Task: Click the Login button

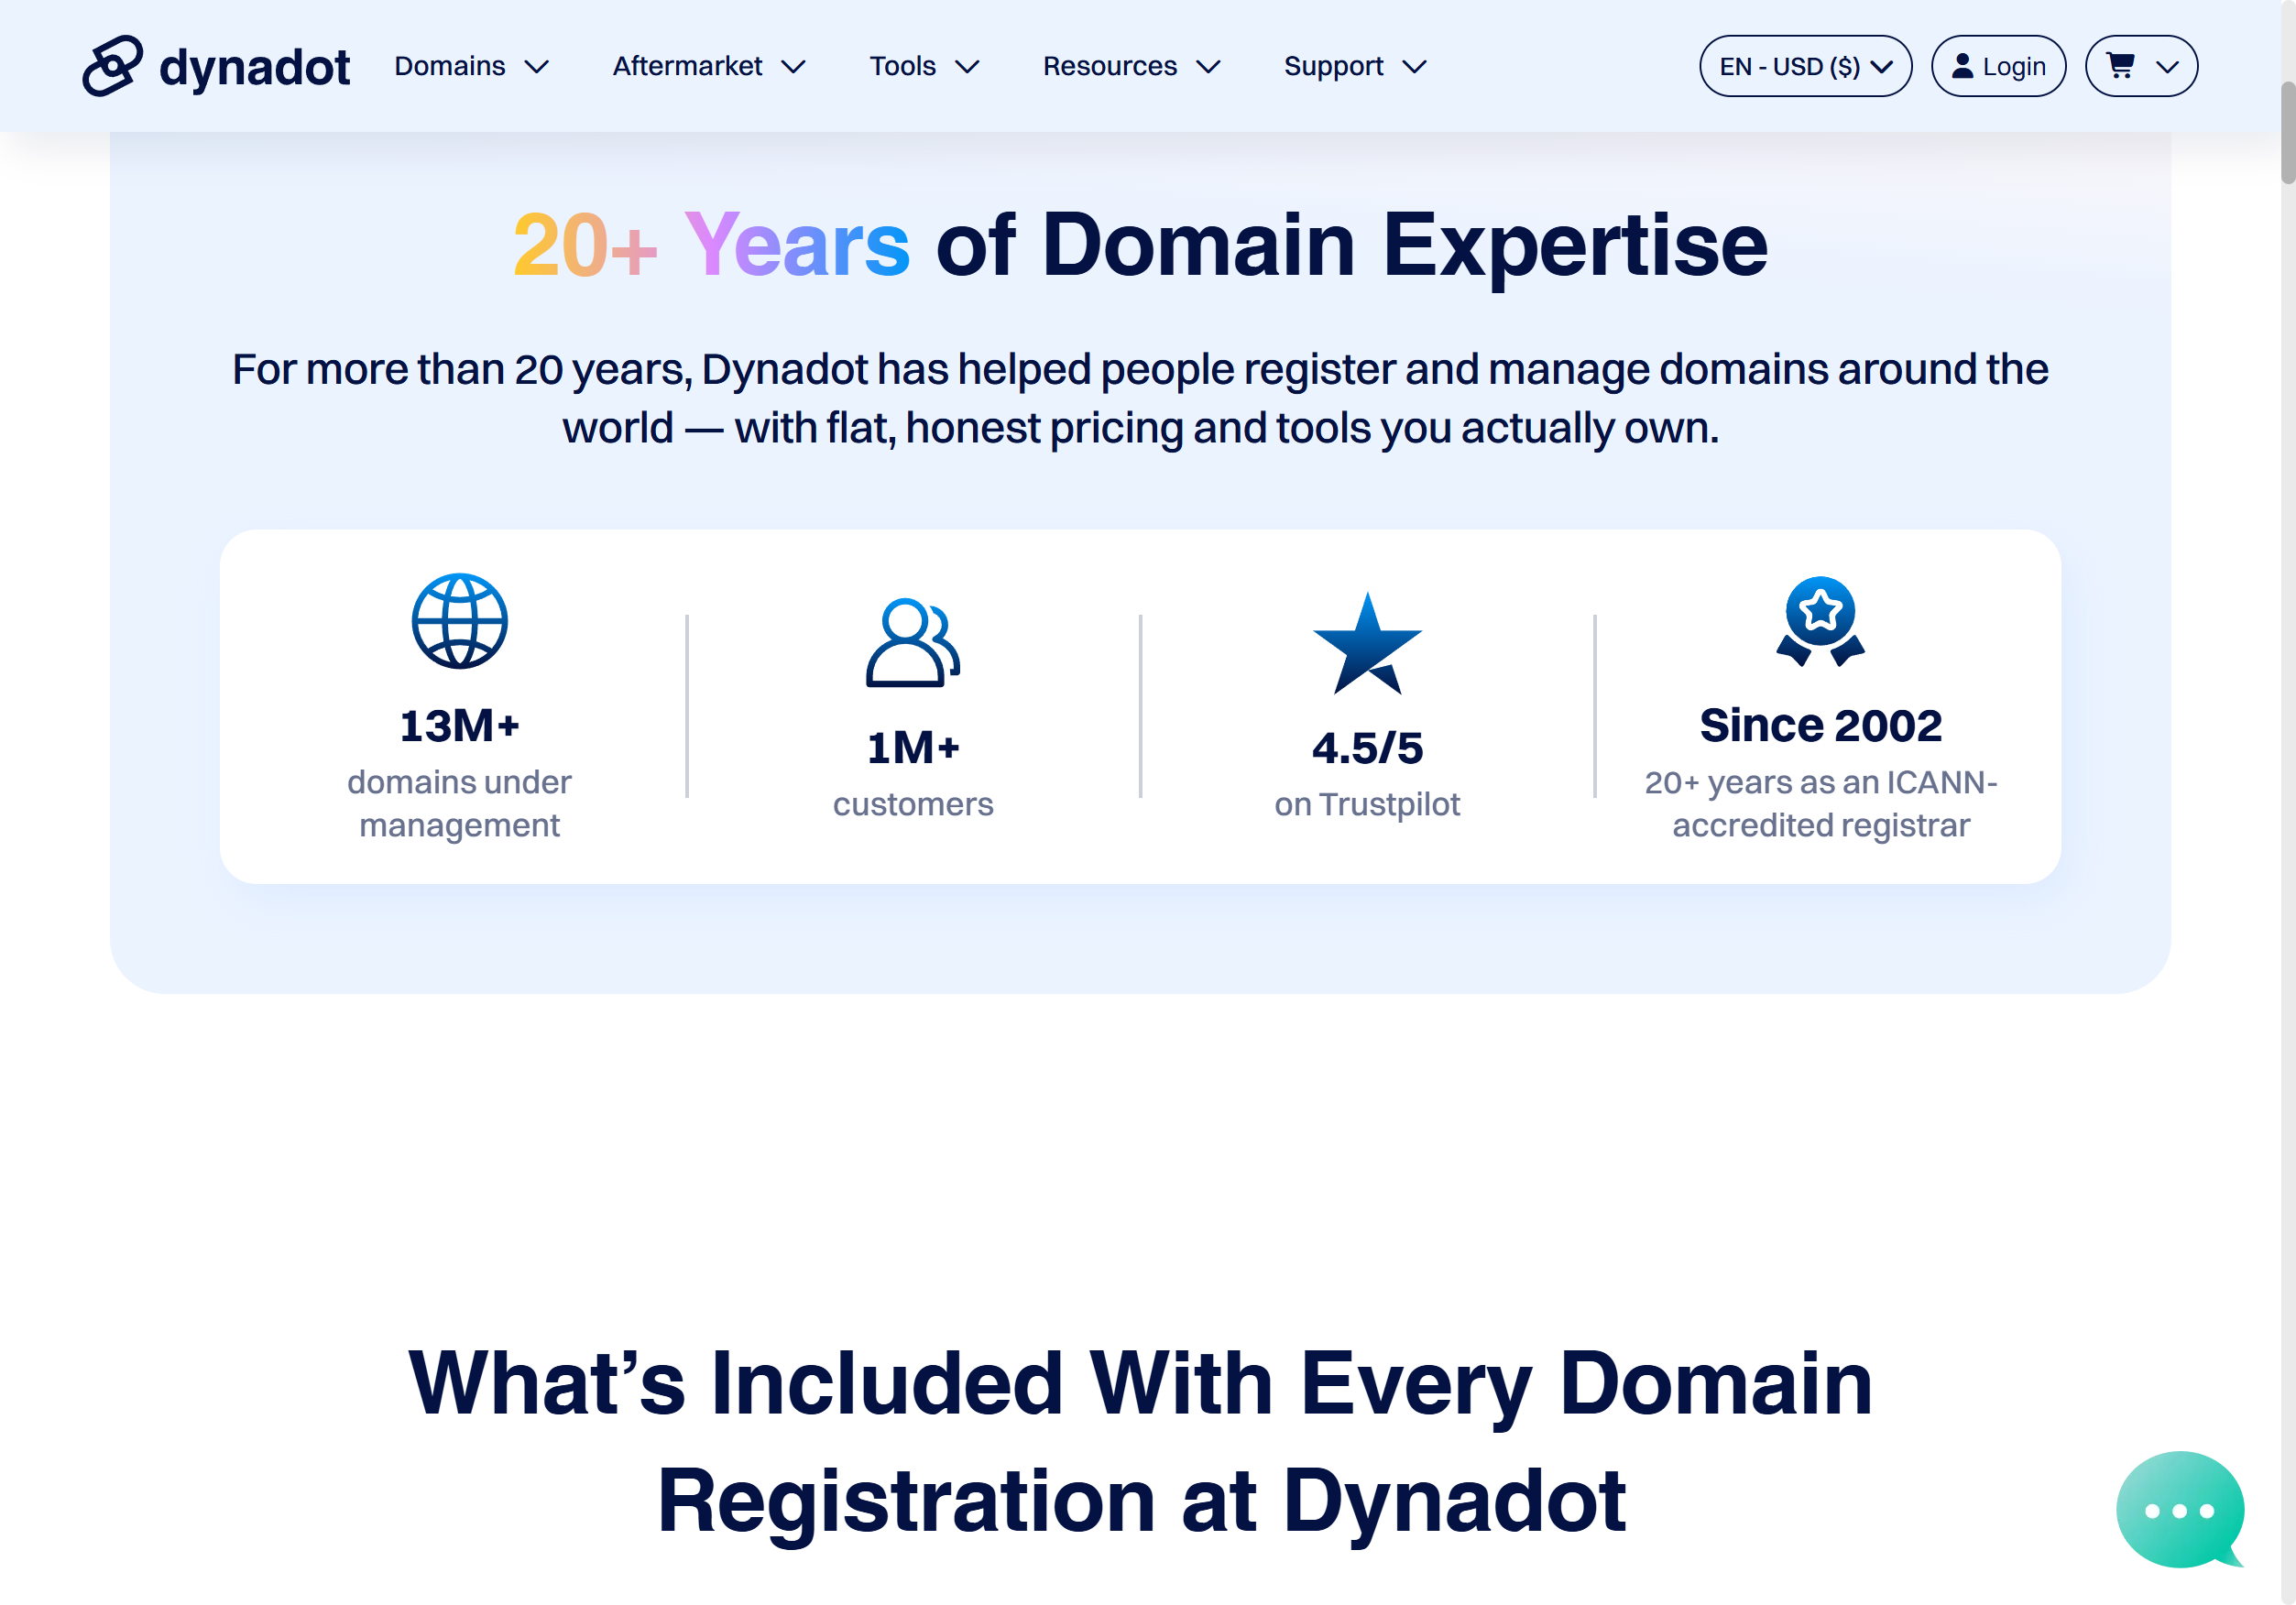Action: click(x=1998, y=66)
